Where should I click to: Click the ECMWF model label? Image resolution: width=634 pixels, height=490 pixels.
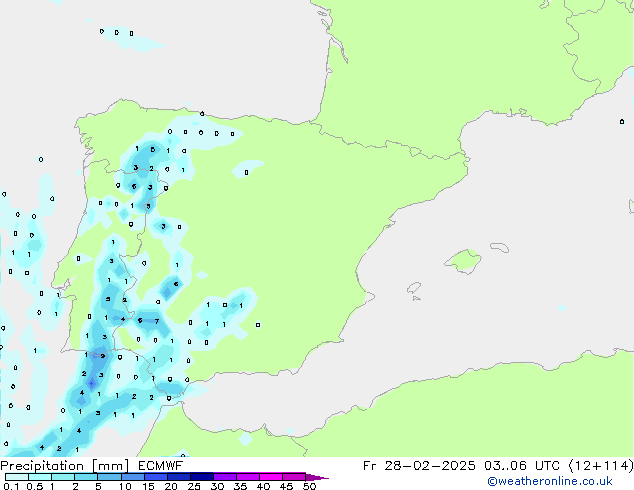pos(161,466)
